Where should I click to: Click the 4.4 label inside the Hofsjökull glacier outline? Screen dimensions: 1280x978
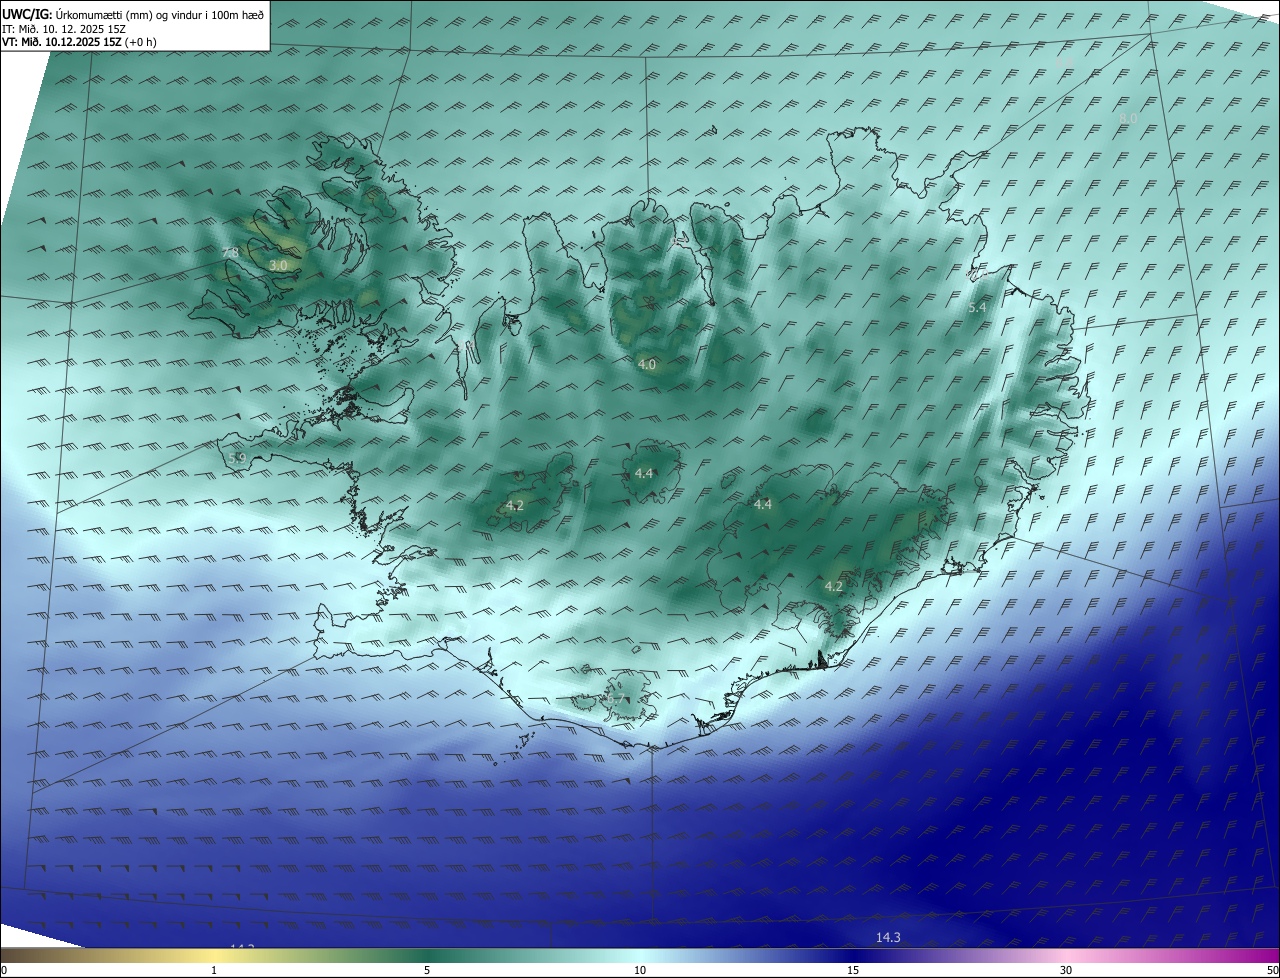(644, 473)
